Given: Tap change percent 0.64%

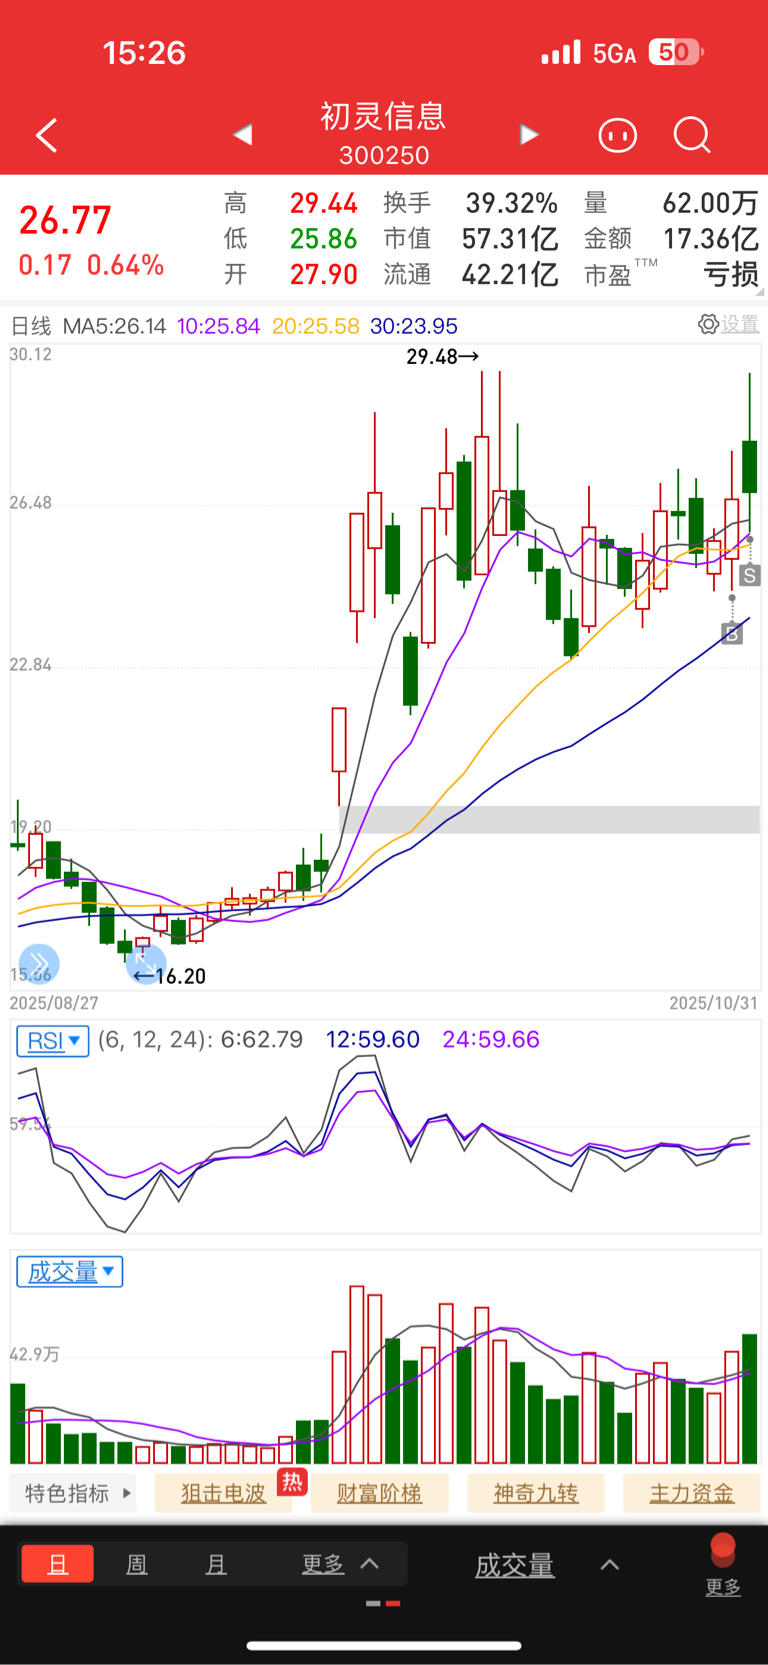Looking at the screenshot, I should click(126, 265).
